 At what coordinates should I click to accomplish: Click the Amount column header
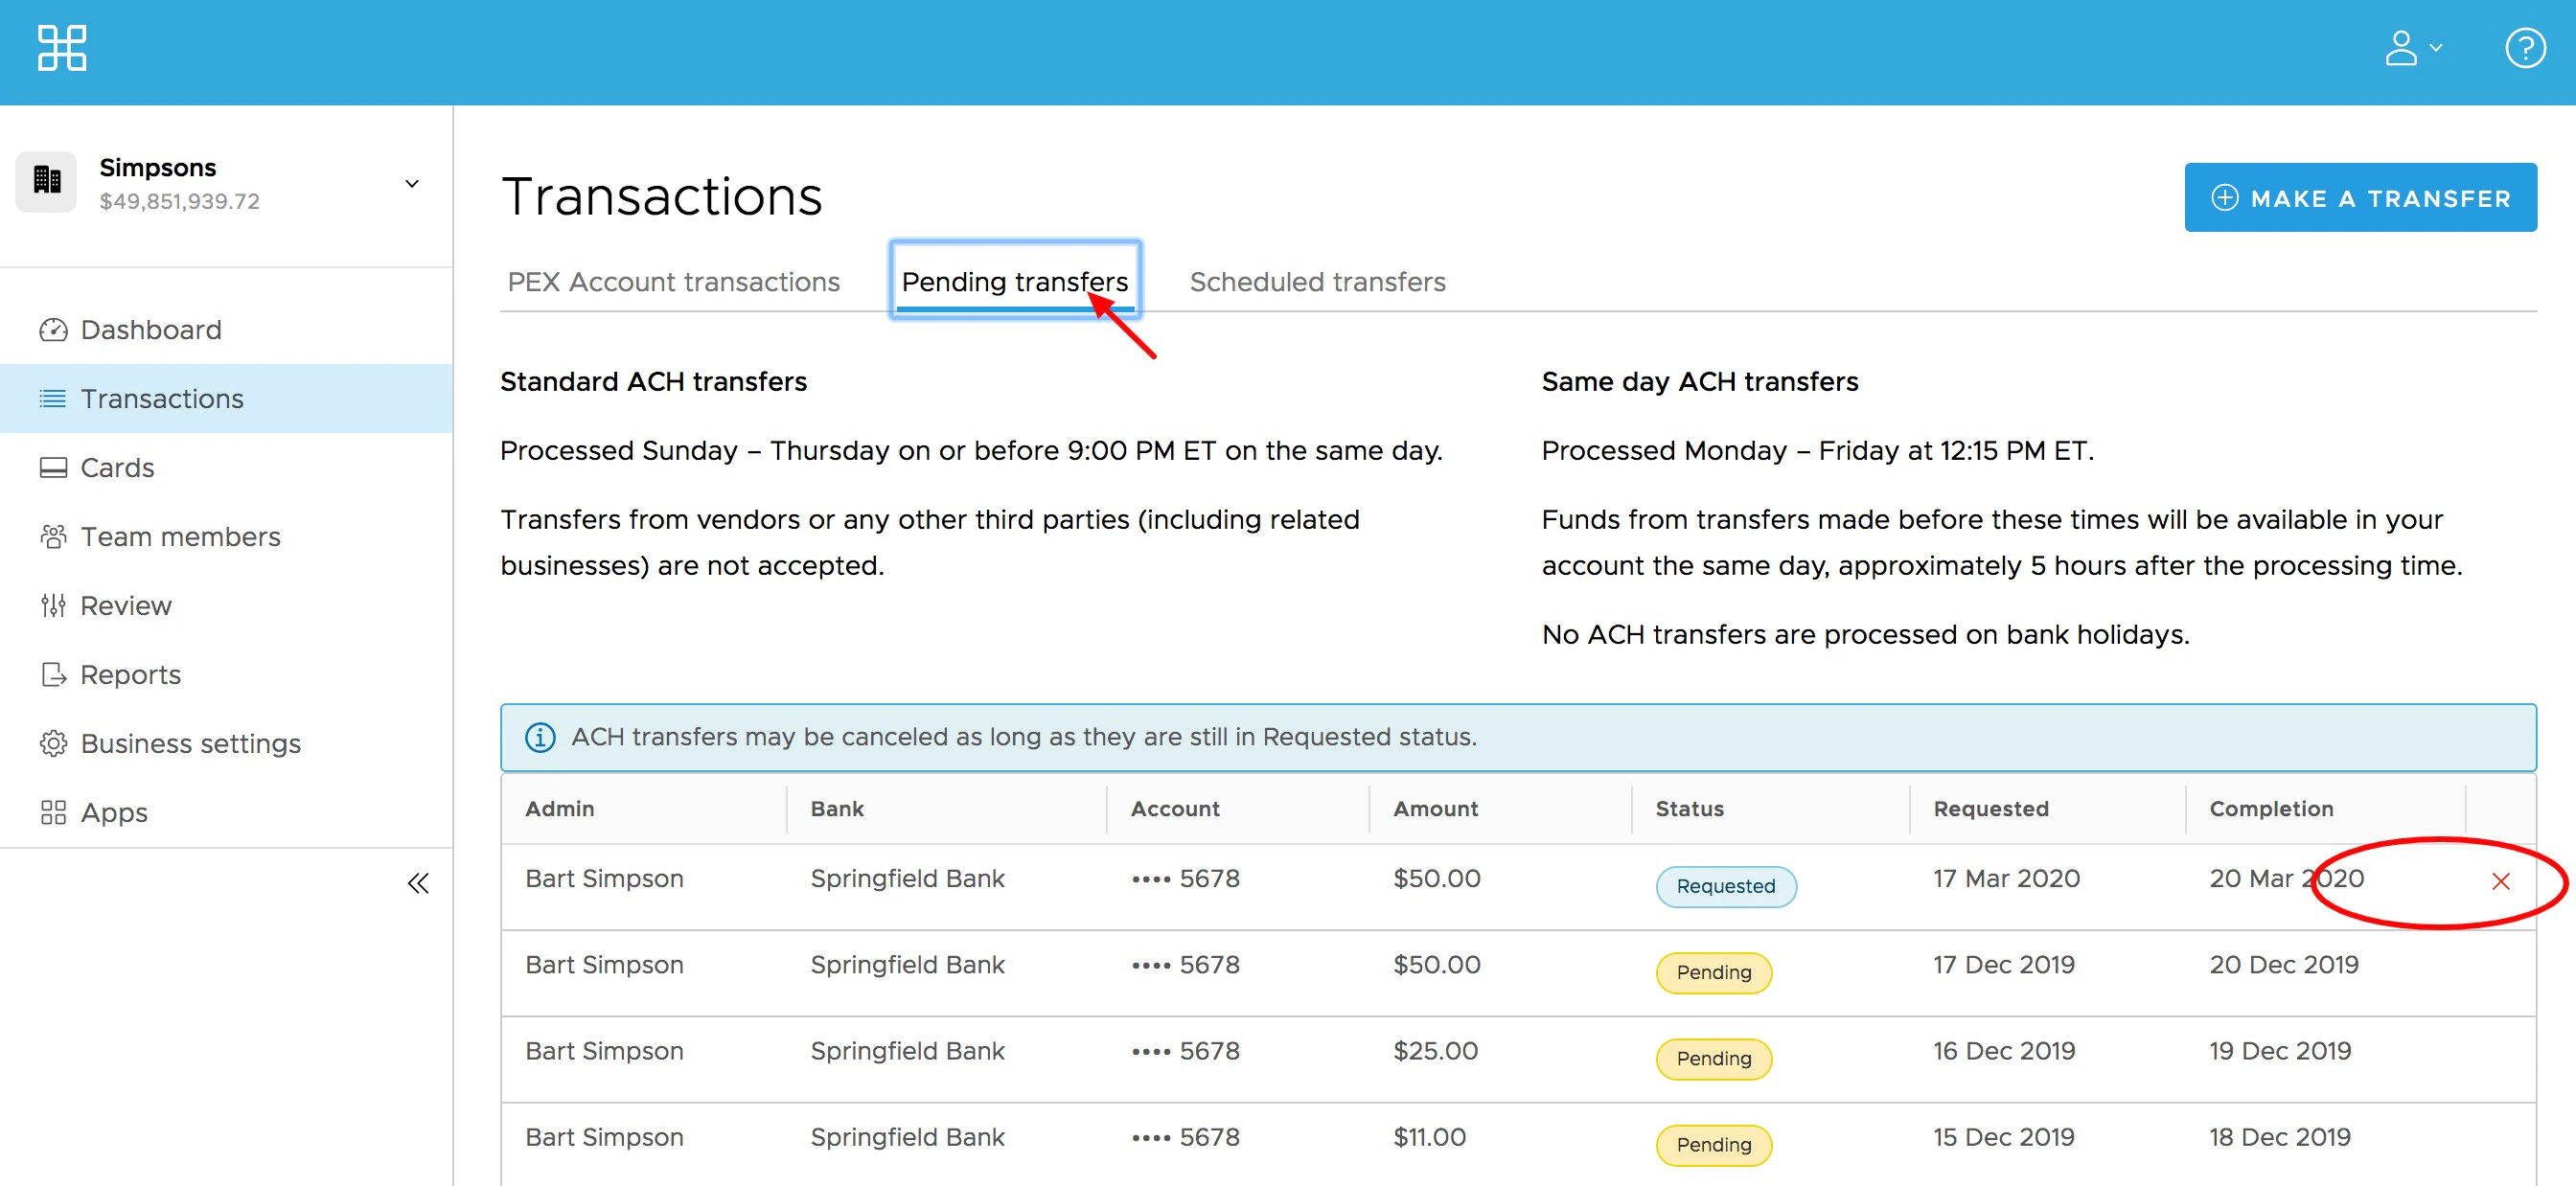coord(1435,809)
